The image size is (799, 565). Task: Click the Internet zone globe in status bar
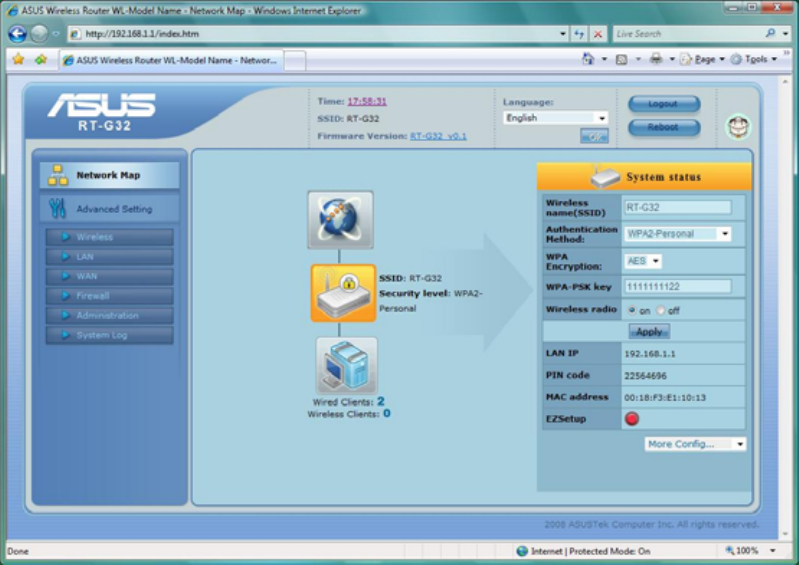(522, 551)
